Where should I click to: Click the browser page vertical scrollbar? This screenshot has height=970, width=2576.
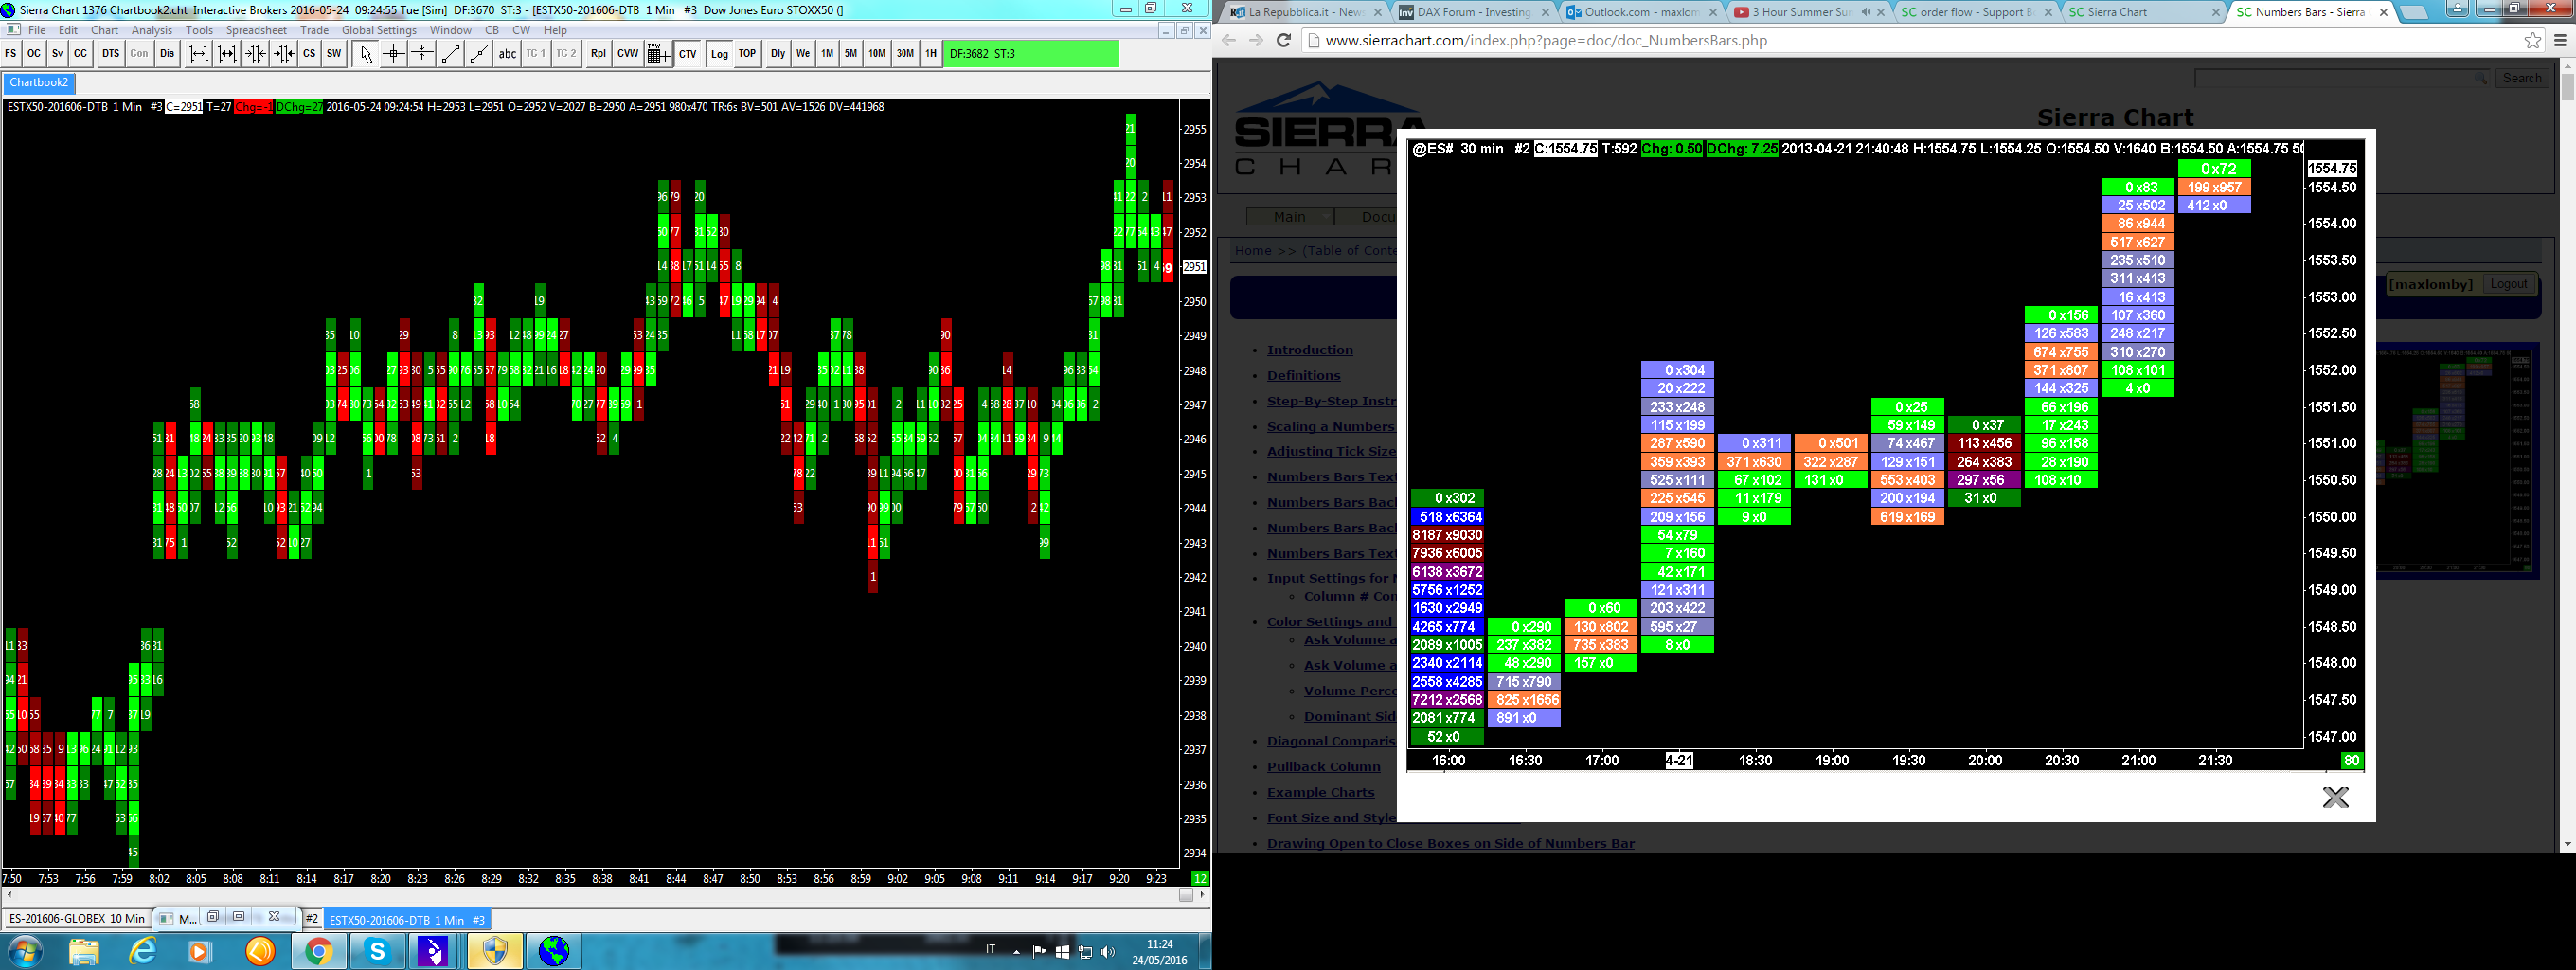pyautogui.click(x=2567, y=85)
